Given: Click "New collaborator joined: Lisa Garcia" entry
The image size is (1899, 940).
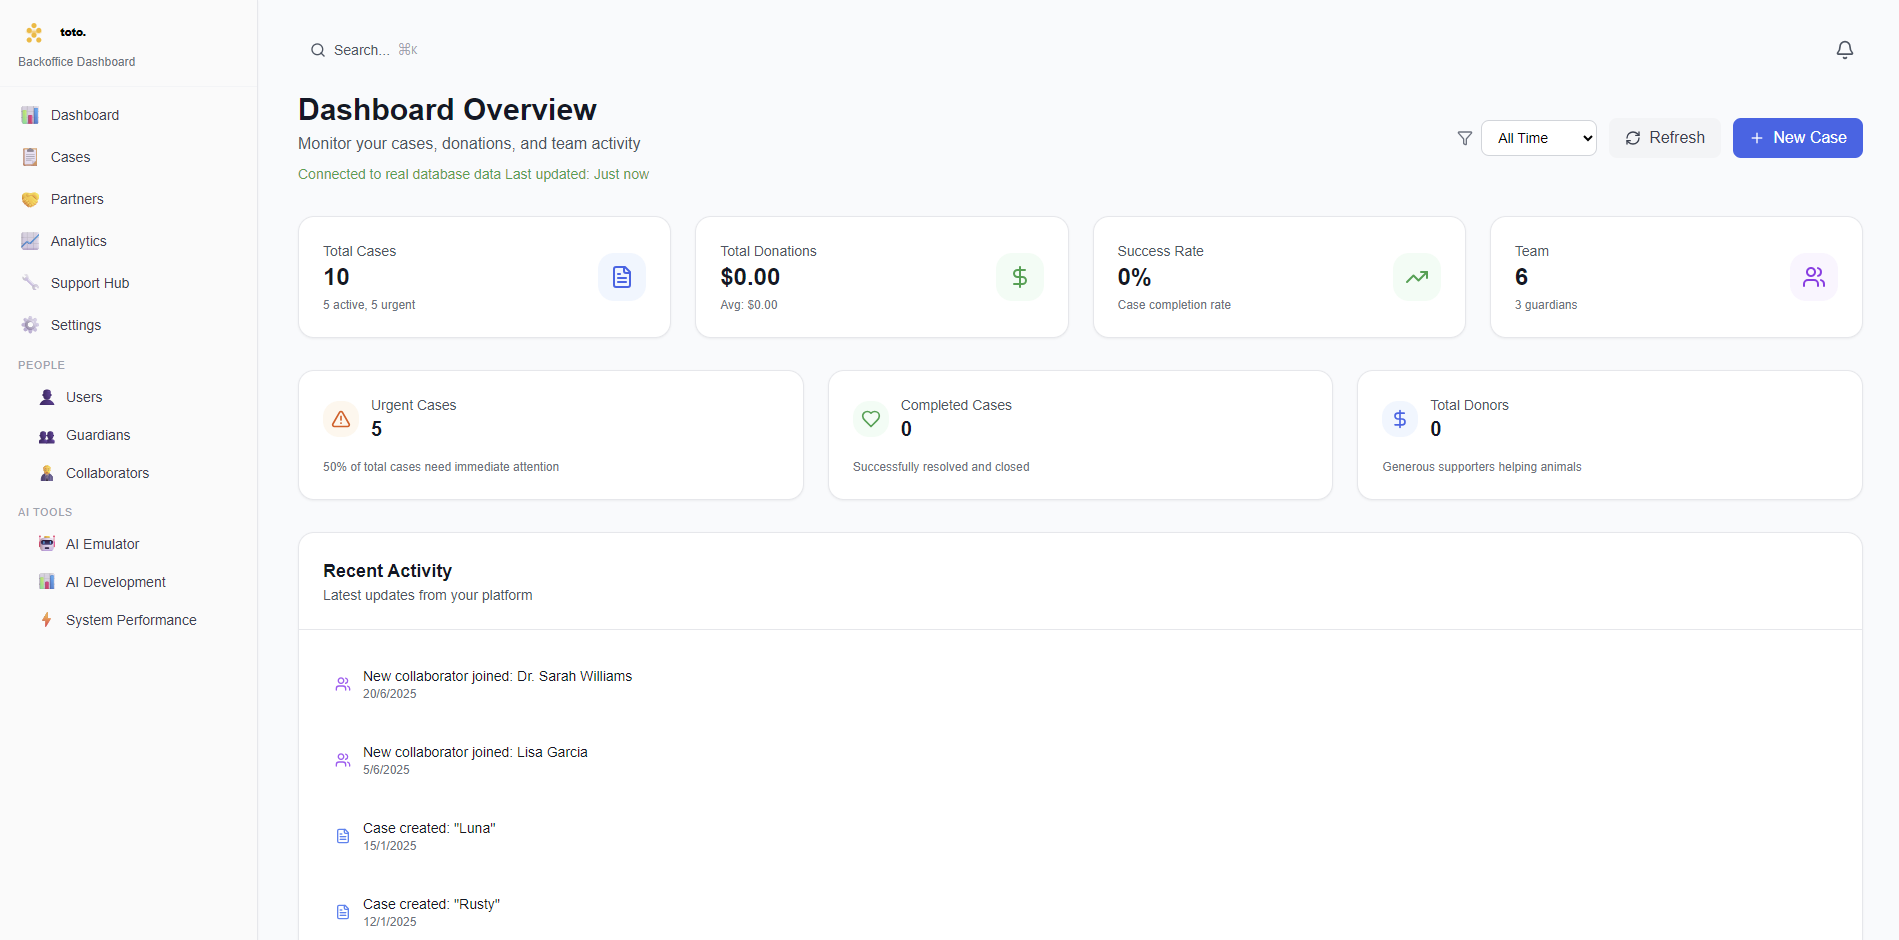Looking at the screenshot, I should pyautogui.click(x=475, y=752).
